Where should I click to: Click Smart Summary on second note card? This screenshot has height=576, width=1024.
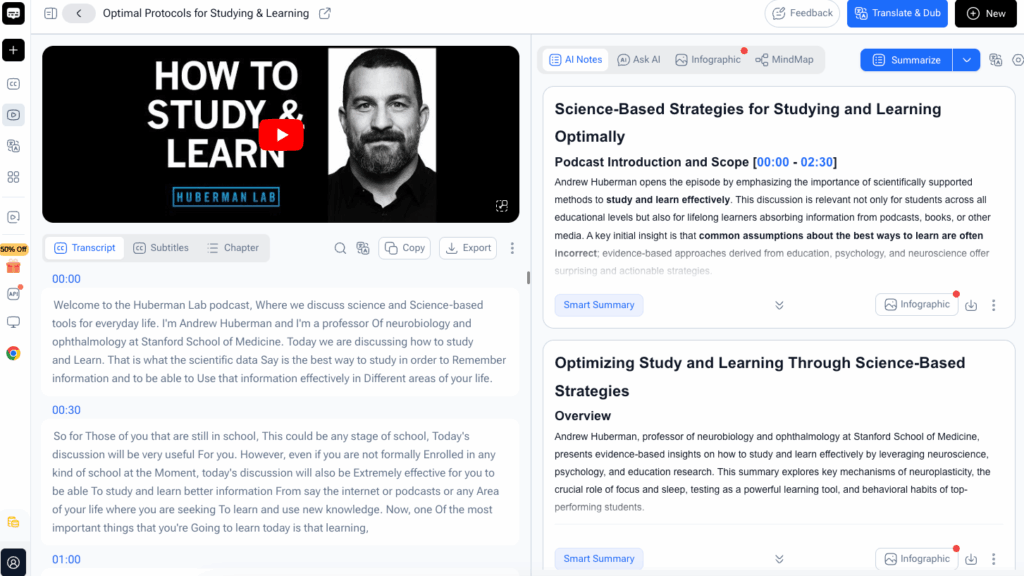tap(599, 559)
